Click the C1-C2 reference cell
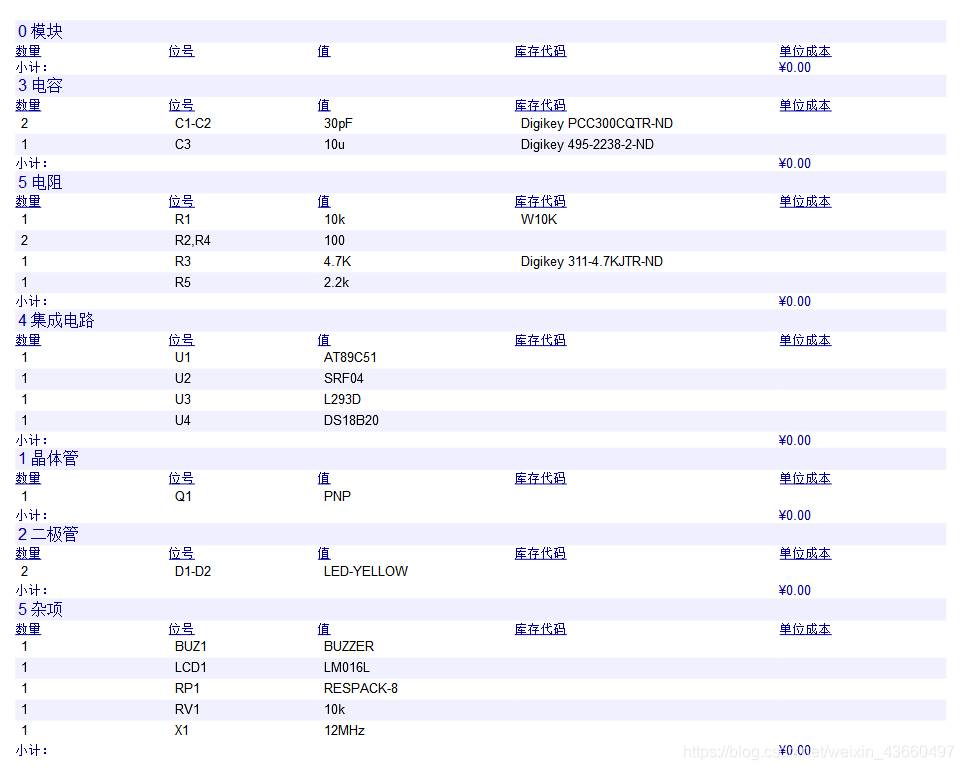 (x=193, y=124)
